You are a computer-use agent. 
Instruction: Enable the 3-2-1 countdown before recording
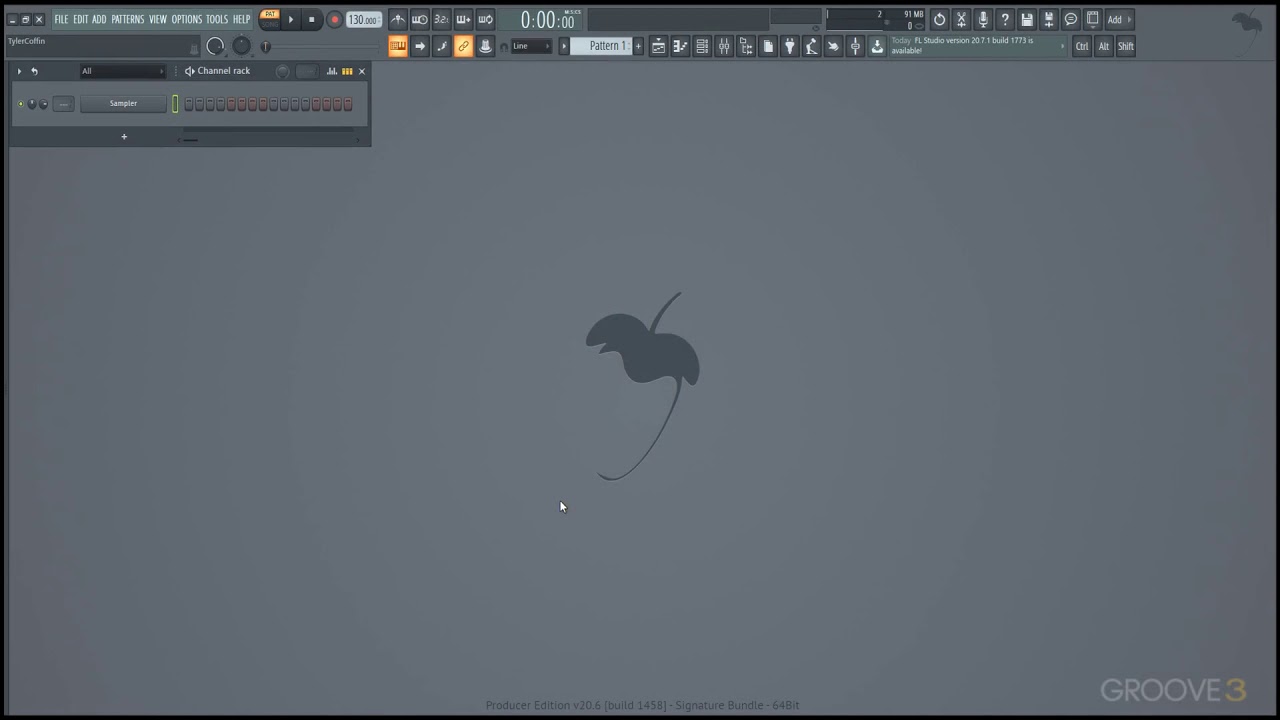(x=442, y=19)
